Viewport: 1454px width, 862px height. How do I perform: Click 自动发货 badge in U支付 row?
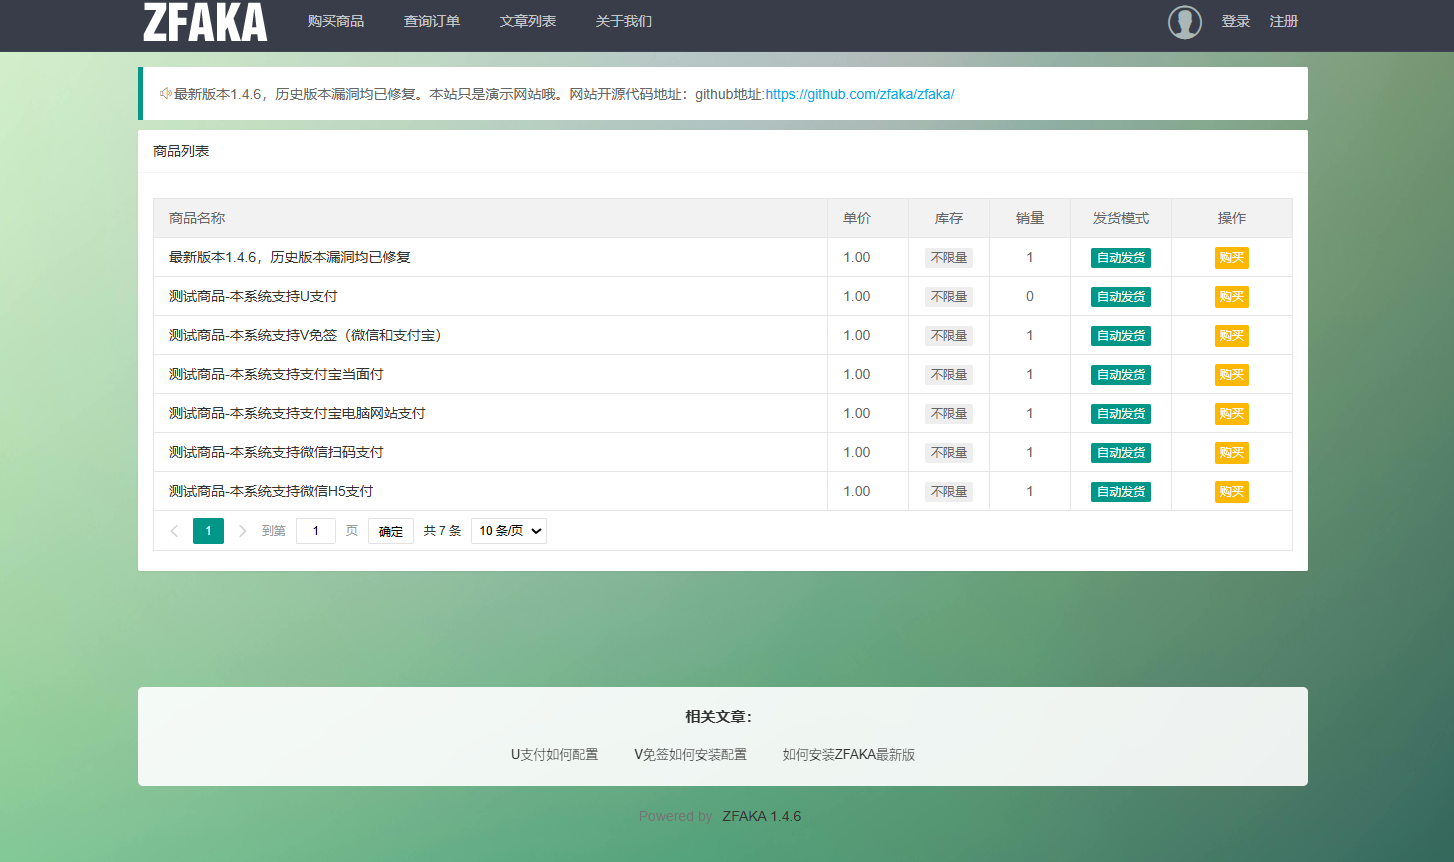[1121, 297]
